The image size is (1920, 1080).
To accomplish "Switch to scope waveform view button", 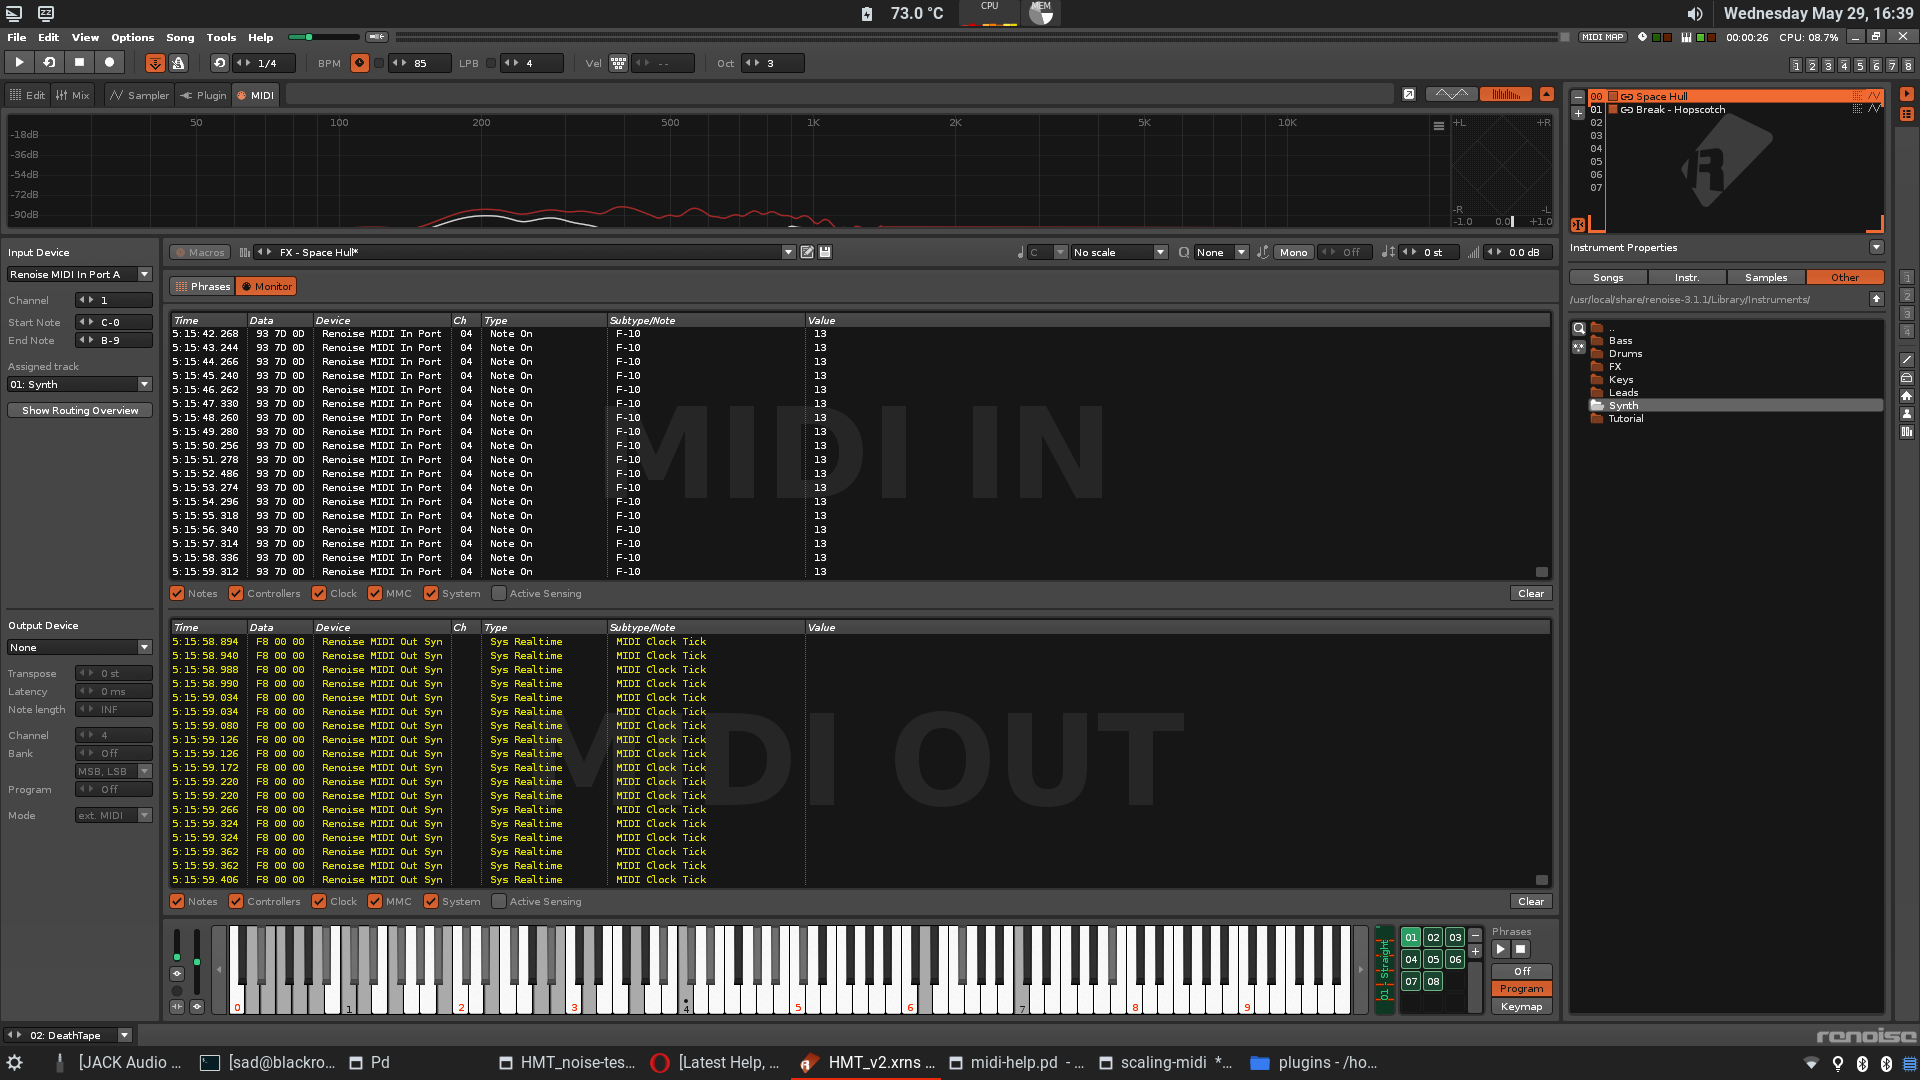I will tap(1451, 94).
